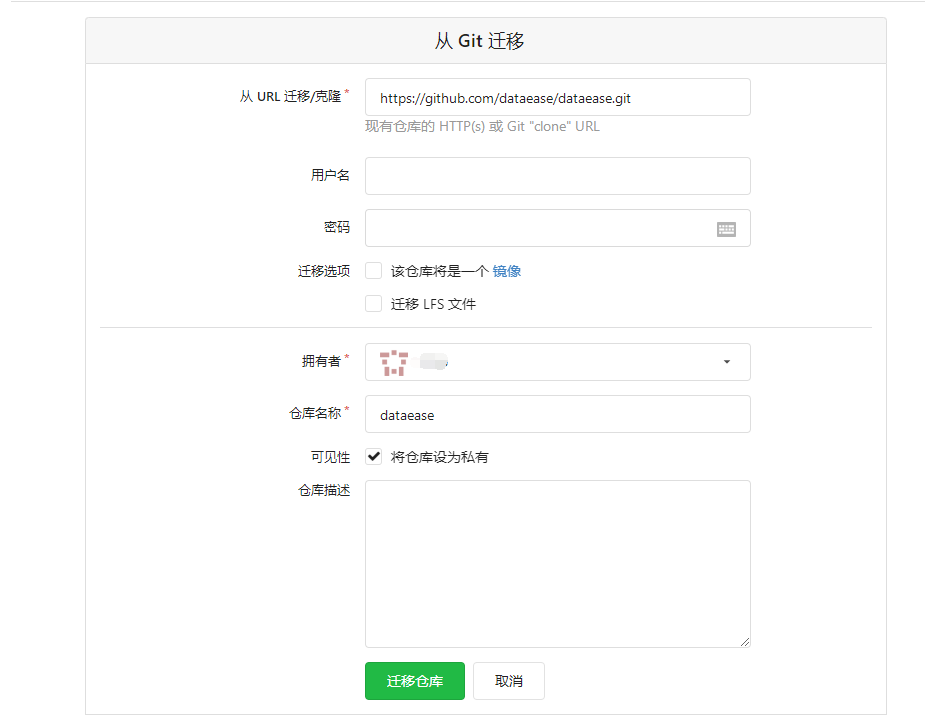Click inside the 仓库描述 text area
The height and width of the screenshot is (723, 941).
coord(557,563)
